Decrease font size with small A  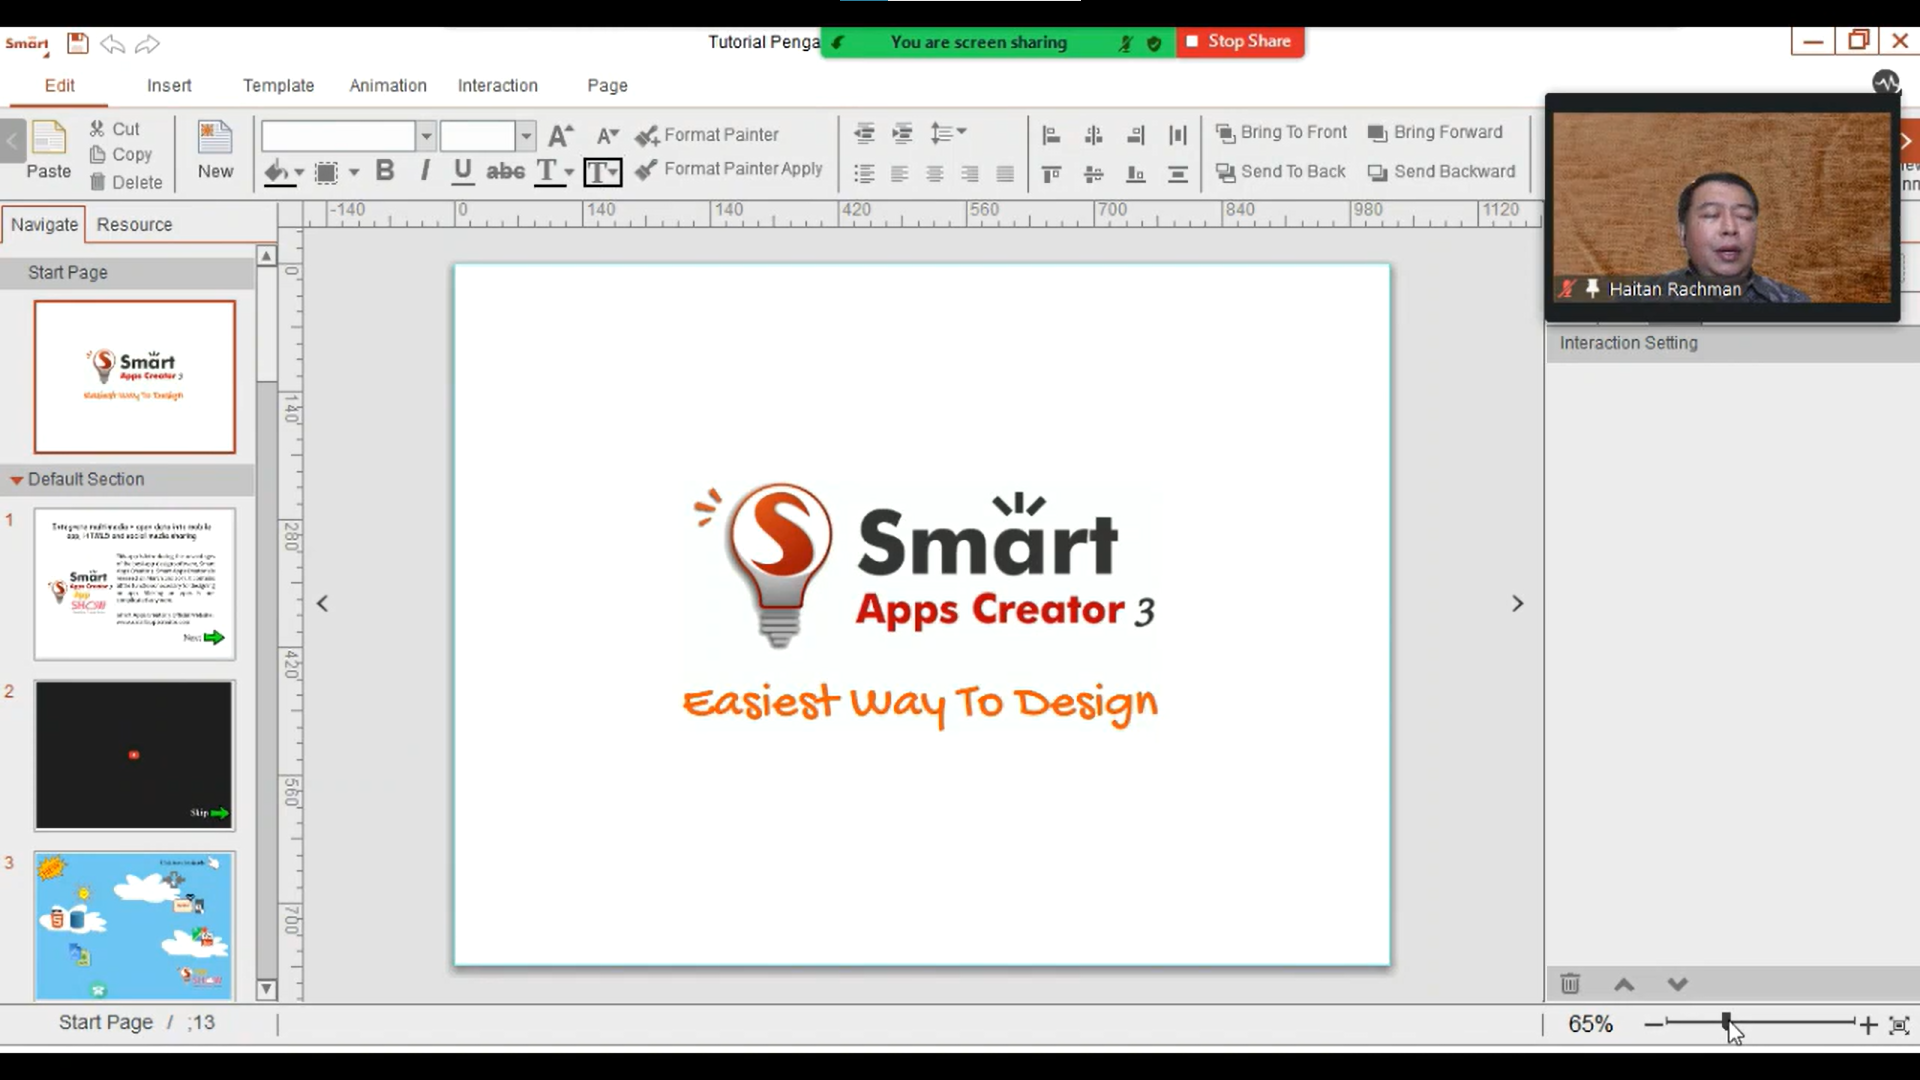(607, 135)
